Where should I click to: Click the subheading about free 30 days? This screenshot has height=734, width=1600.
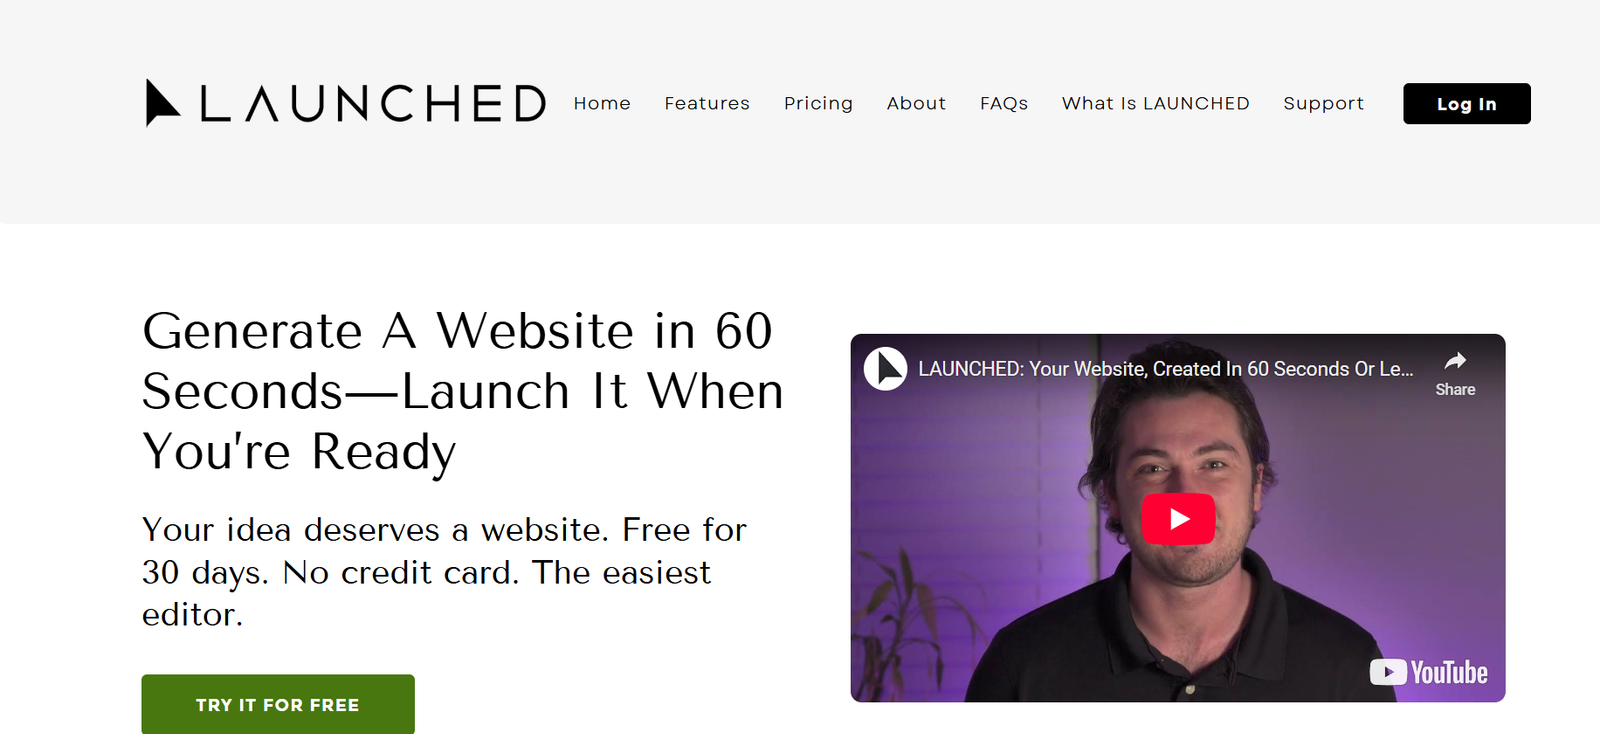[444, 572]
